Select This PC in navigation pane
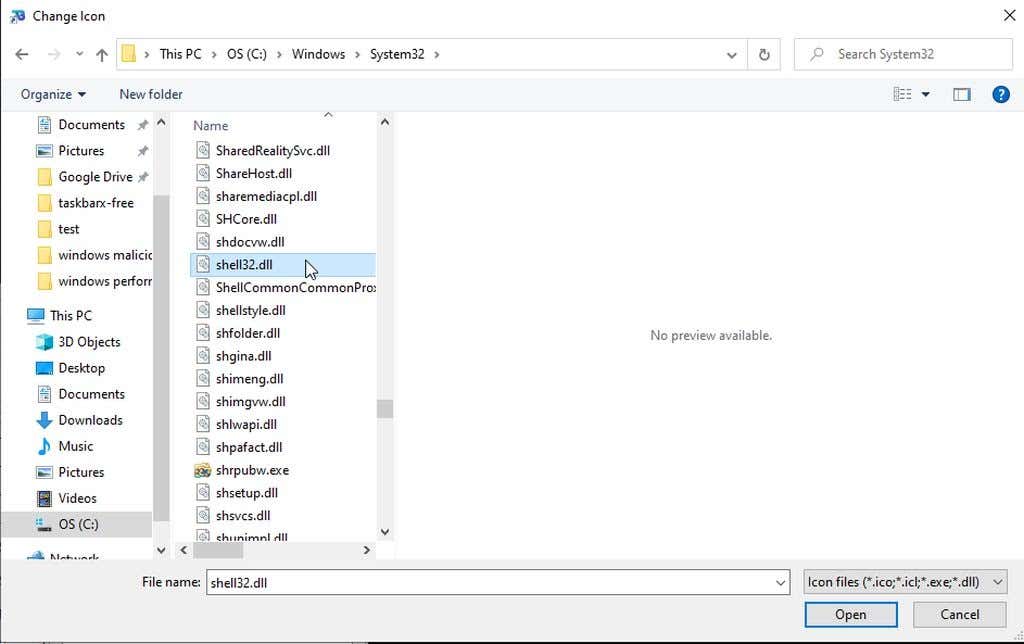Image resolution: width=1024 pixels, height=644 pixels. click(x=59, y=316)
